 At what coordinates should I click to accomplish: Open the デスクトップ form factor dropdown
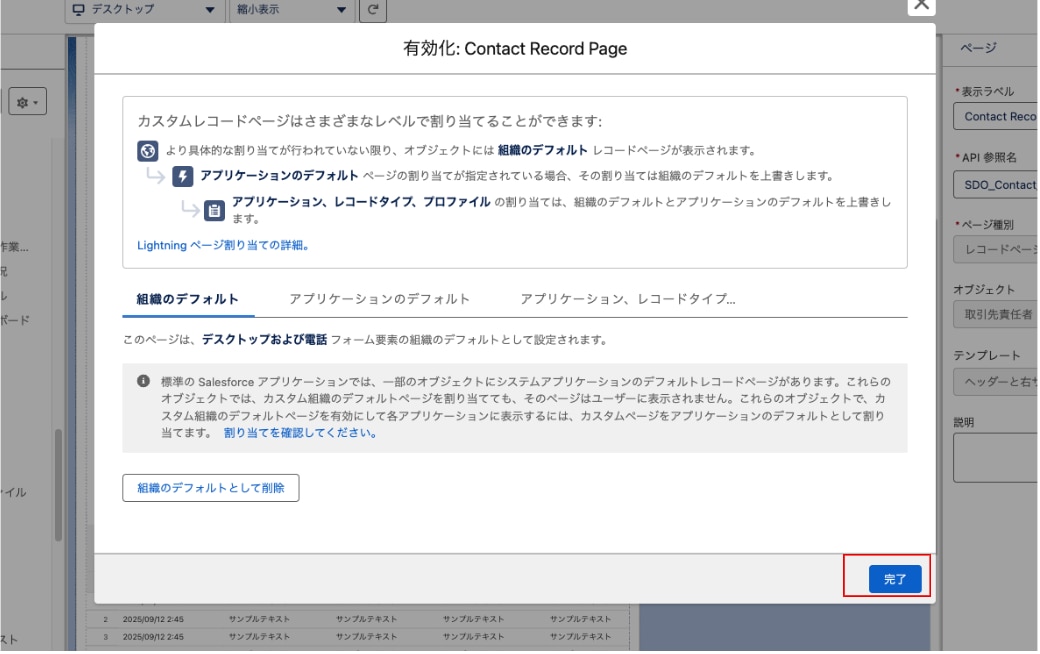(144, 10)
